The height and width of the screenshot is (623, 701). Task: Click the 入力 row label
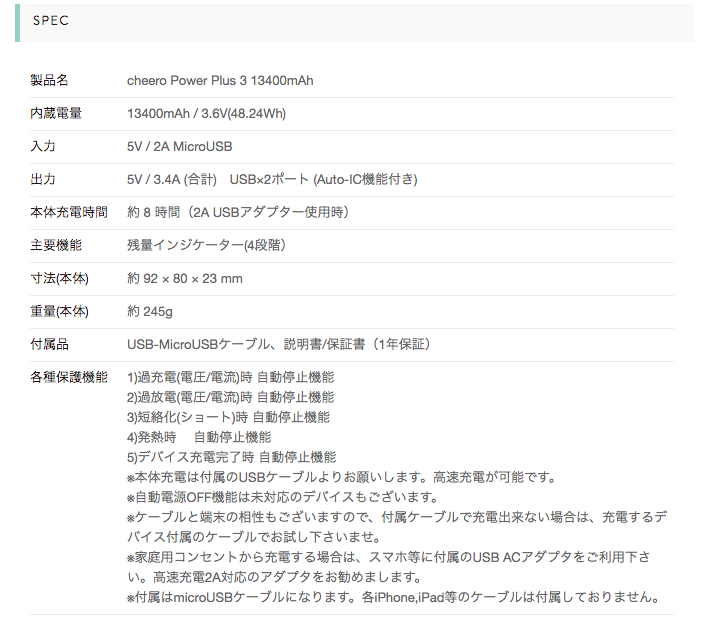pyautogui.click(x=43, y=146)
